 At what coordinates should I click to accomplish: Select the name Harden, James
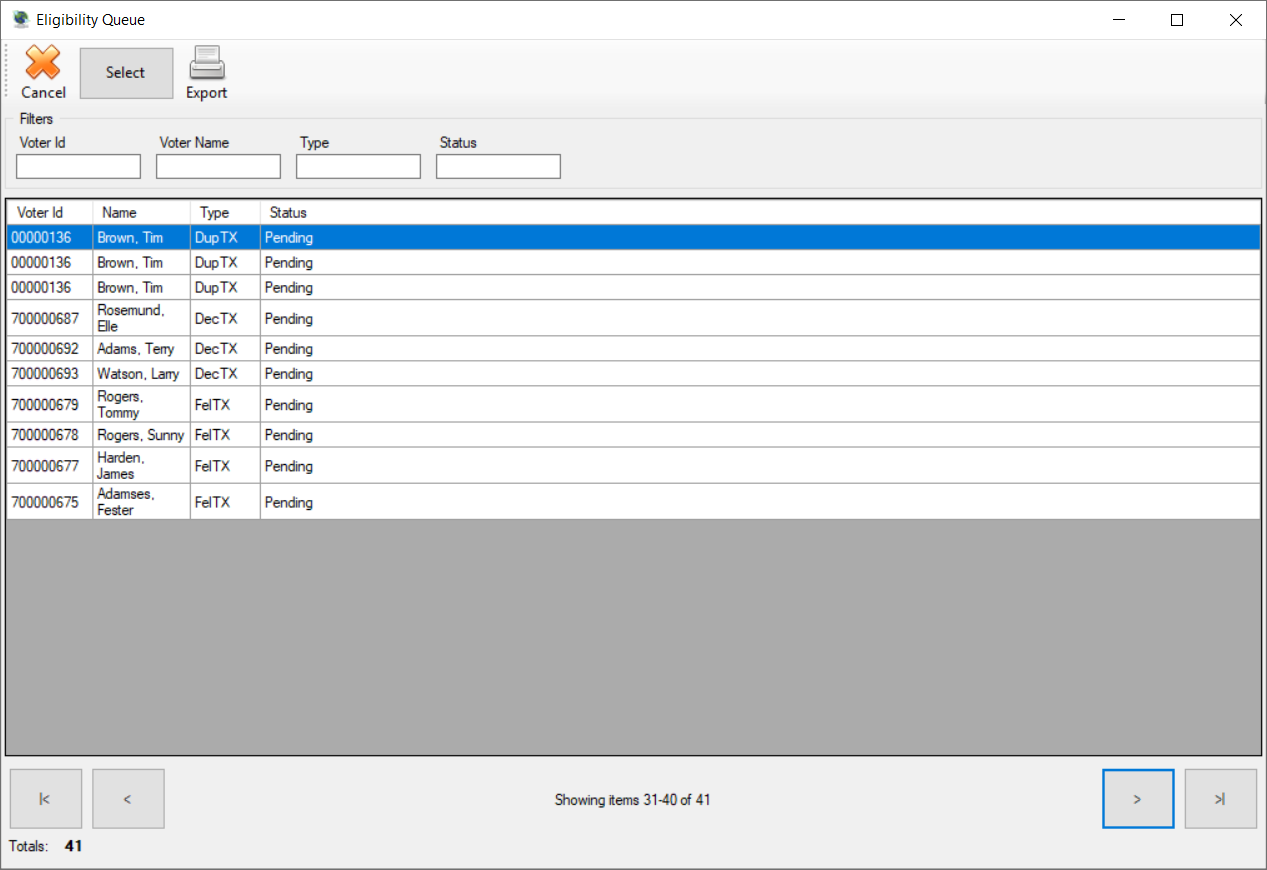pos(142,466)
